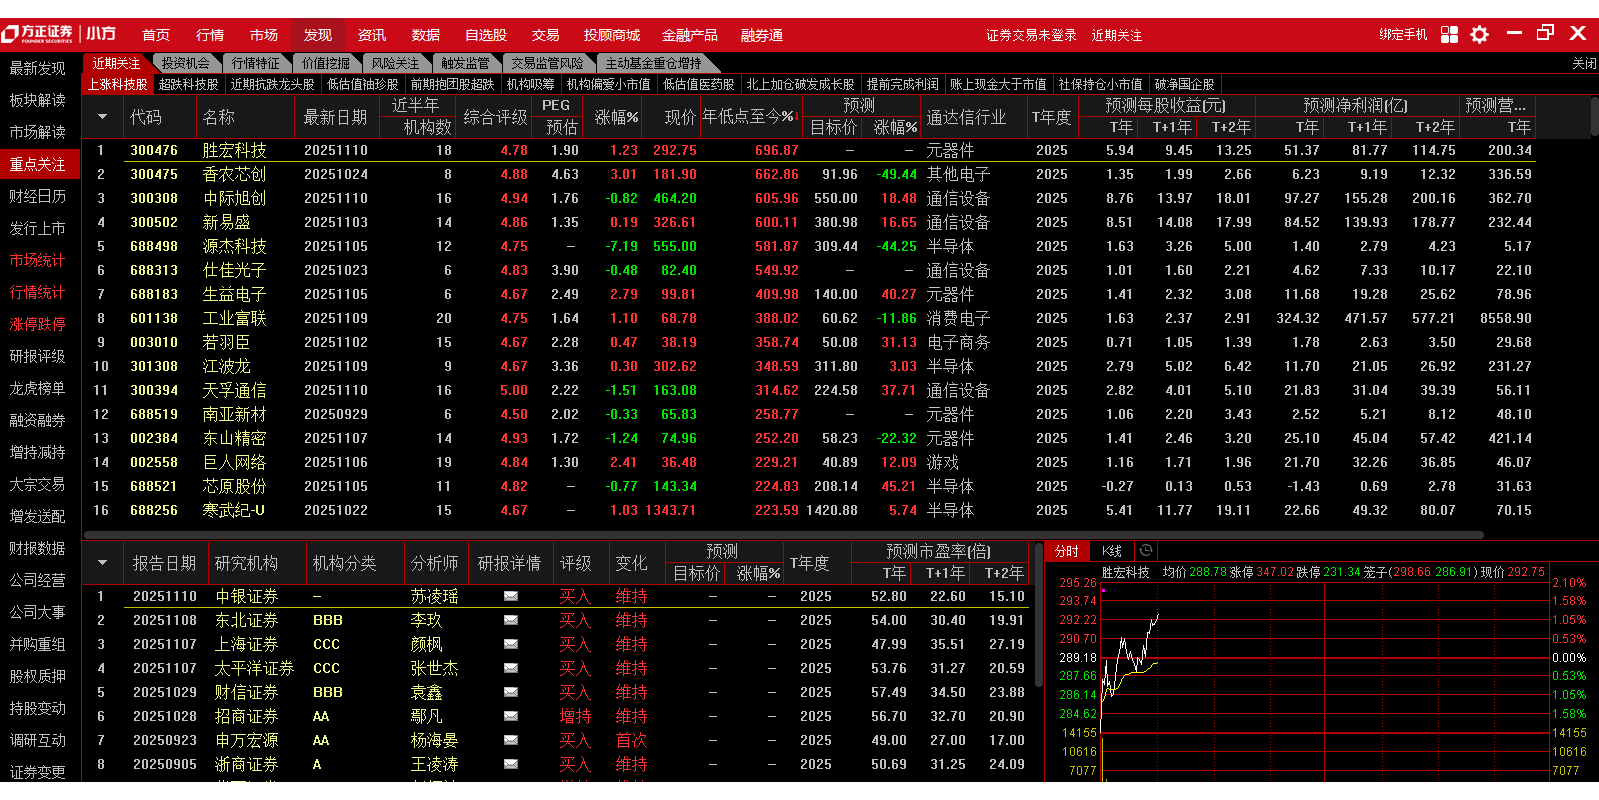Select the 超跌科技股 sub-tab
Image resolution: width=1599 pixels, height=800 pixels.
tap(188, 84)
